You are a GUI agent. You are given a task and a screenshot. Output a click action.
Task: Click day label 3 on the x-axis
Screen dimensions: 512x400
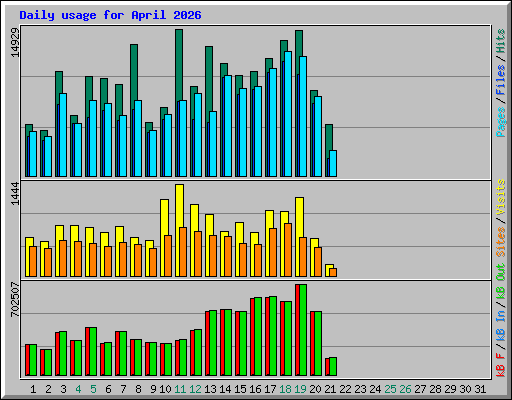tap(63, 389)
